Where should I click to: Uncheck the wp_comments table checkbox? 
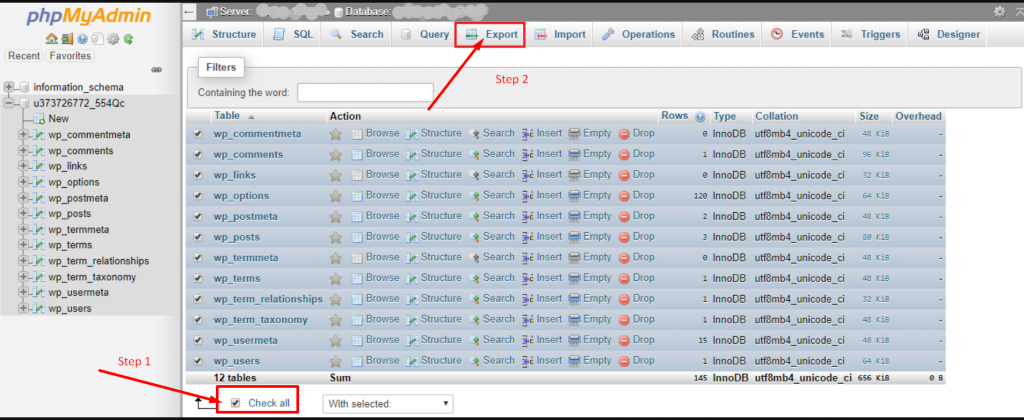[197, 155]
